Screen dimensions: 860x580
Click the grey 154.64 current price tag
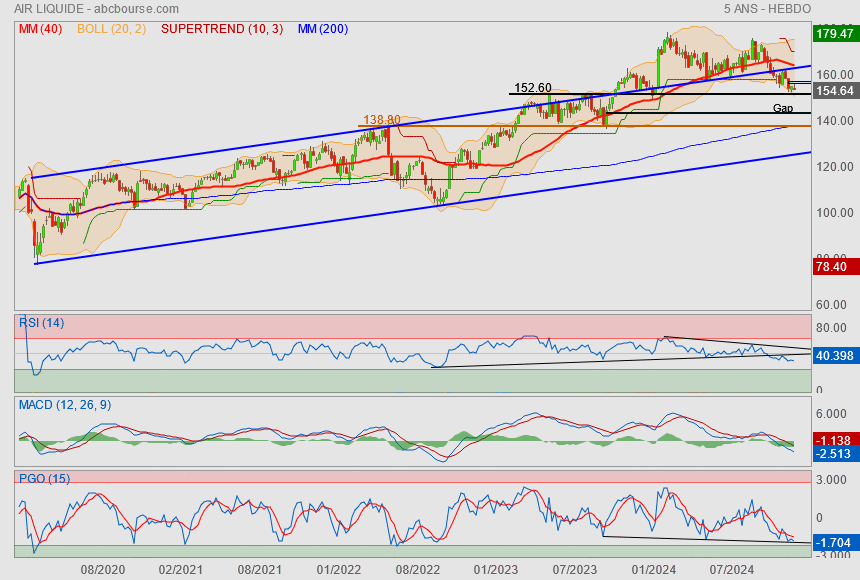pos(835,91)
